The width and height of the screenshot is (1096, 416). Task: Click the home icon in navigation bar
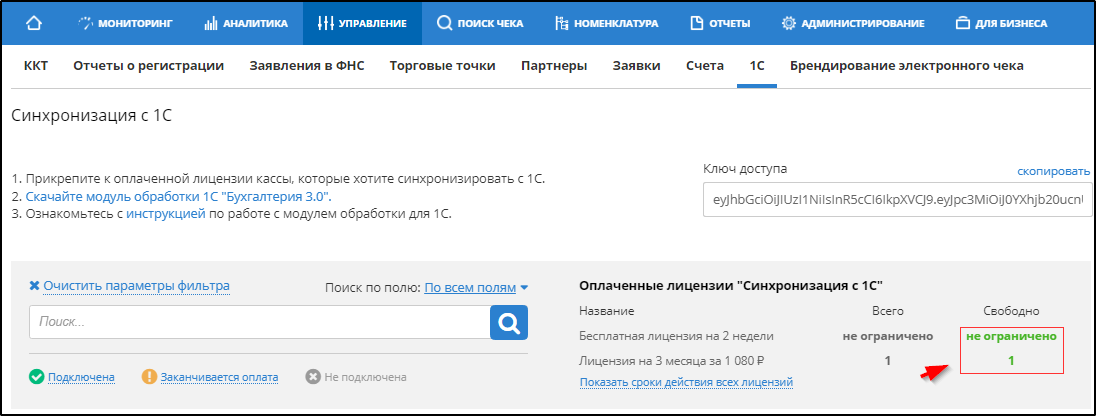click(x=34, y=23)
